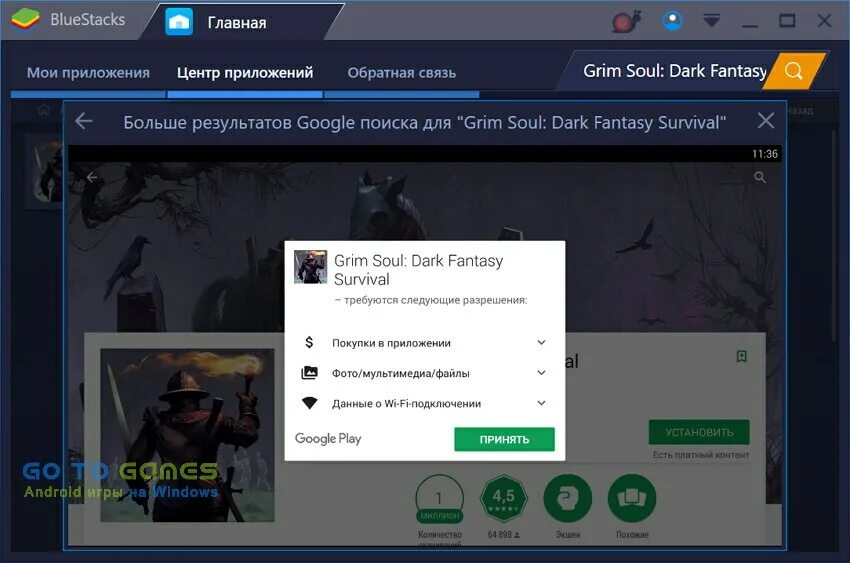Image resolution: width=850 pixels, height=563 pixels.
Task: Close the Google search results panel
Action: click(x=765, y=120)
